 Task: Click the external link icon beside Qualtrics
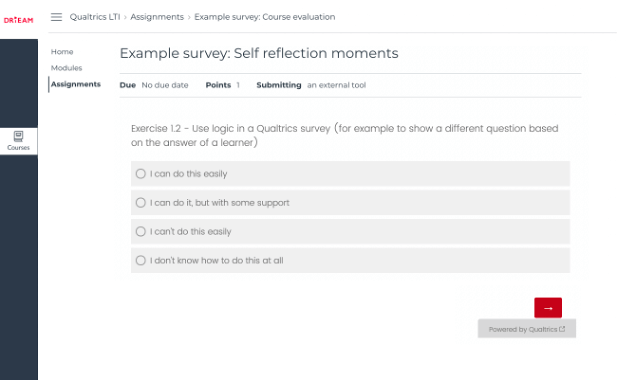pyautogui.click(x=562, y=329)
